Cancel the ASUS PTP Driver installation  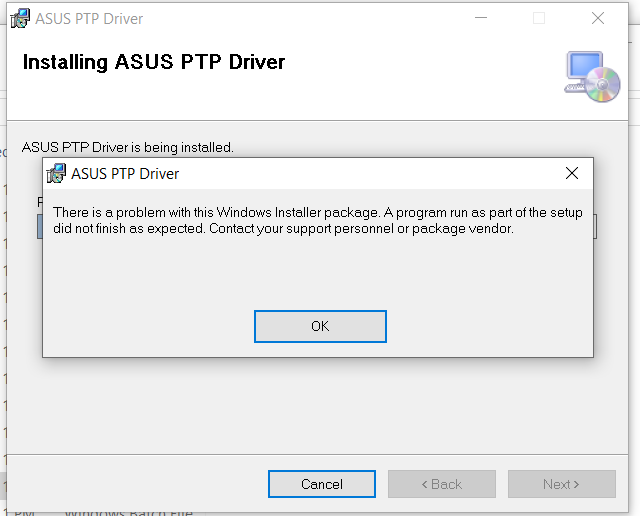[x=322, y=484]
